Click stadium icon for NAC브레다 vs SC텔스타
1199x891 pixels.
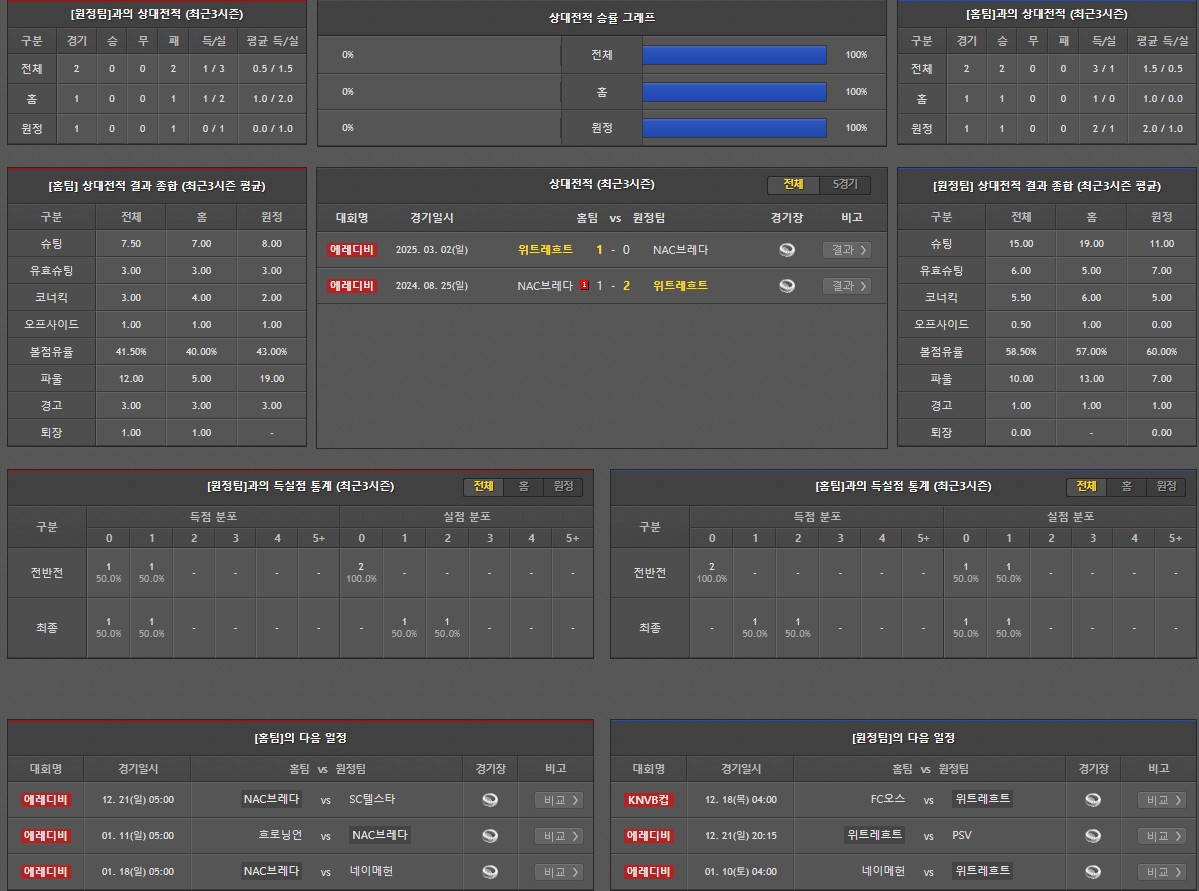pyautogui.click(x=490, y=800)
